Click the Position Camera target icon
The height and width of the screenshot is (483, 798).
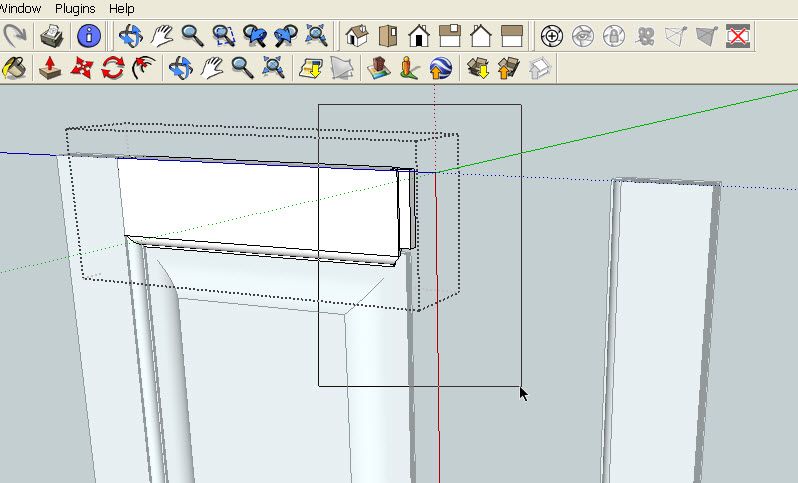tap(551, 37)
